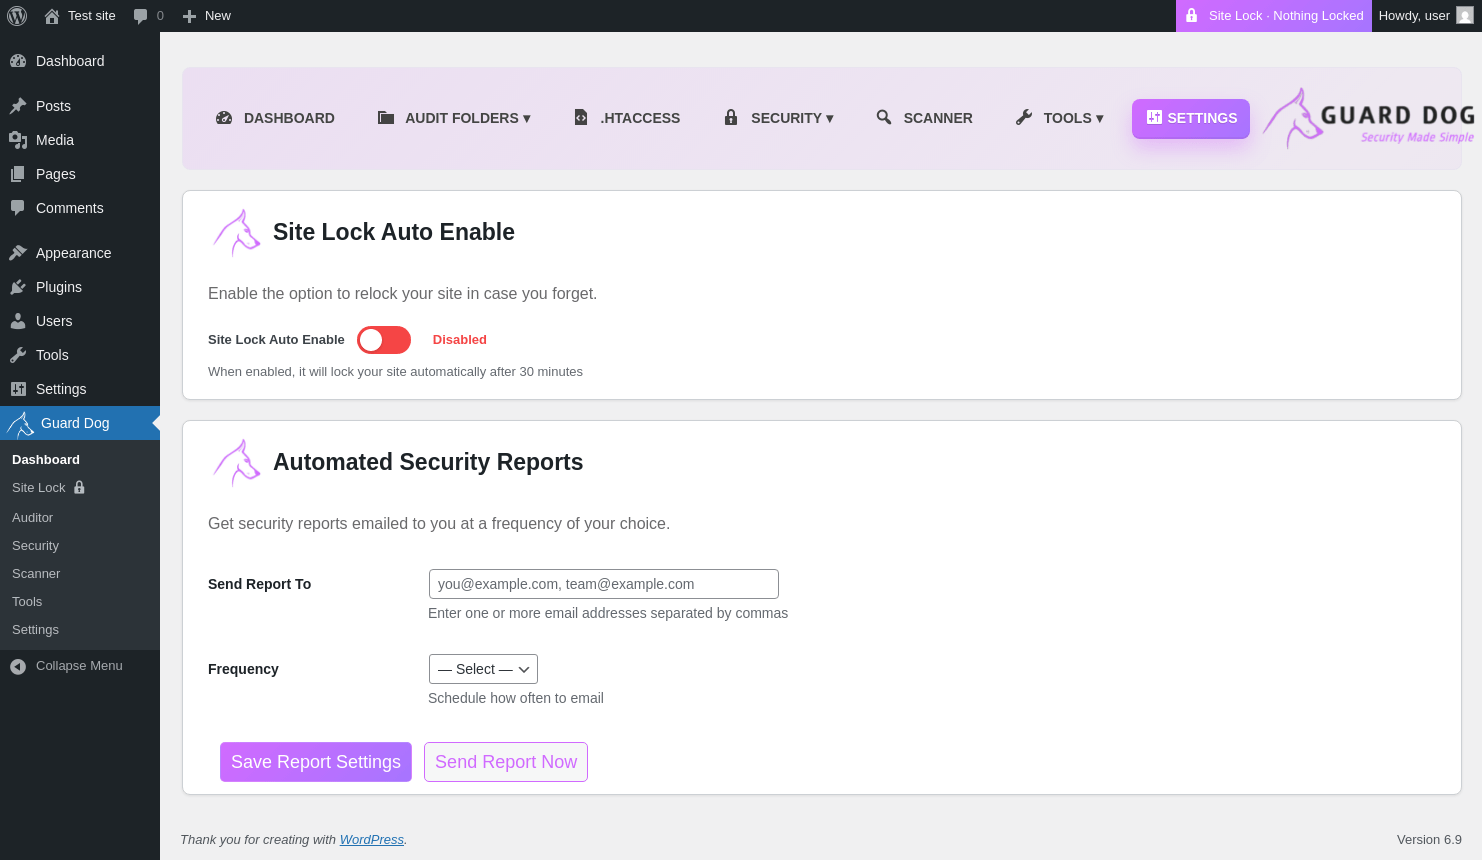Go to the Guard Dog Dashboard tab
The image size is (1482, 860).
pyautogui.click(x=276, y=118)
